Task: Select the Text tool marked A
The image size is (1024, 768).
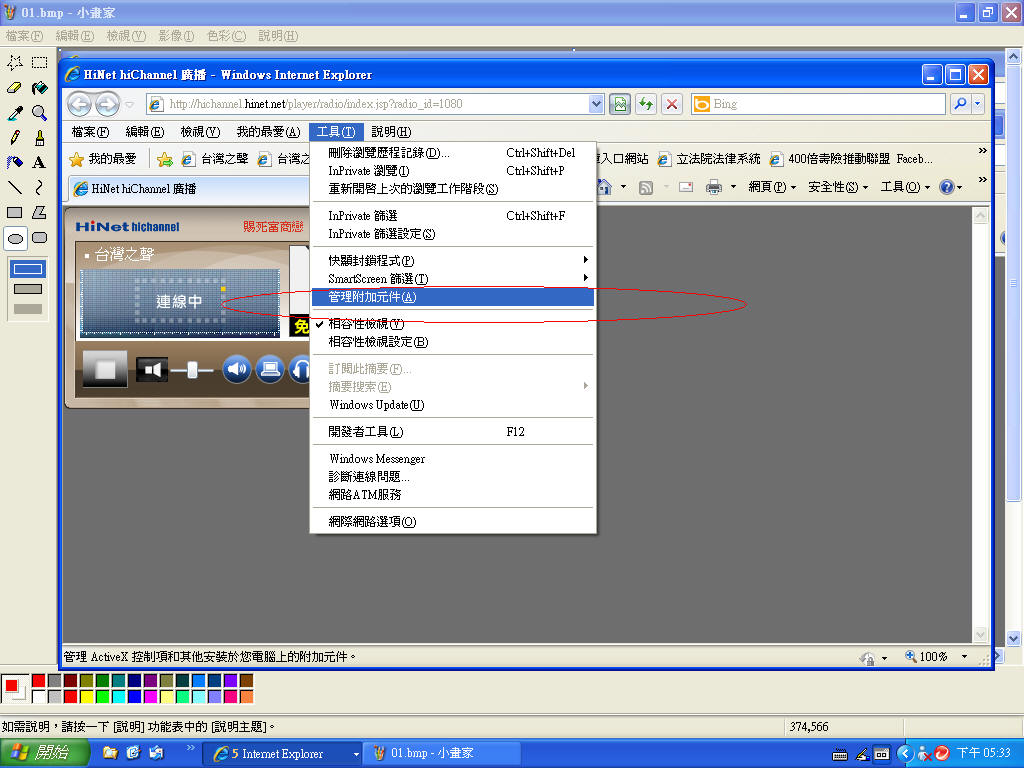Action: [40, 163]
